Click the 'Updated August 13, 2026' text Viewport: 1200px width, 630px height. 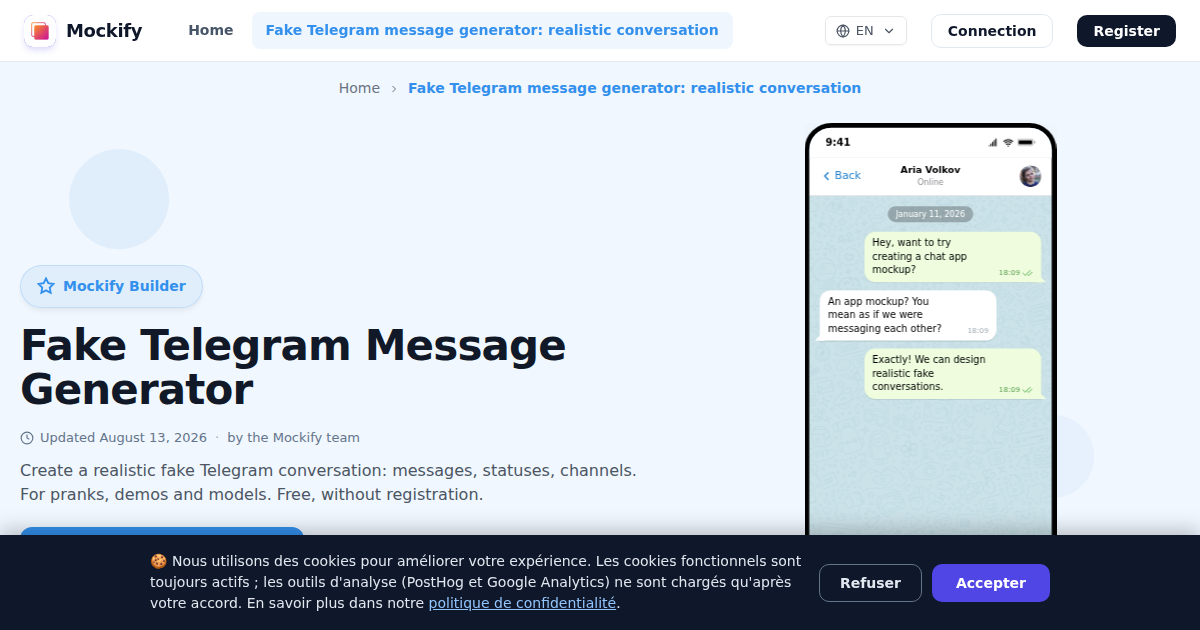coord(123,438)
